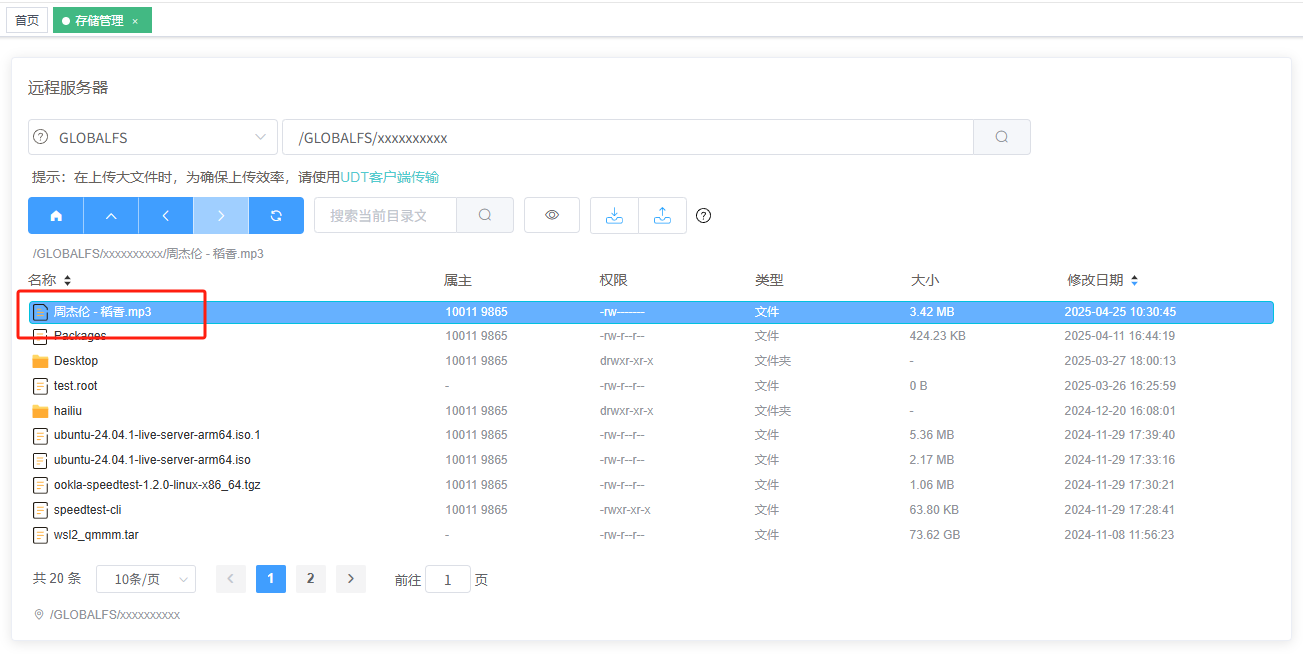Sort the file list by 修改日期 column
The height and width of the screenshot is (654, 1303).
point(1134,281)
